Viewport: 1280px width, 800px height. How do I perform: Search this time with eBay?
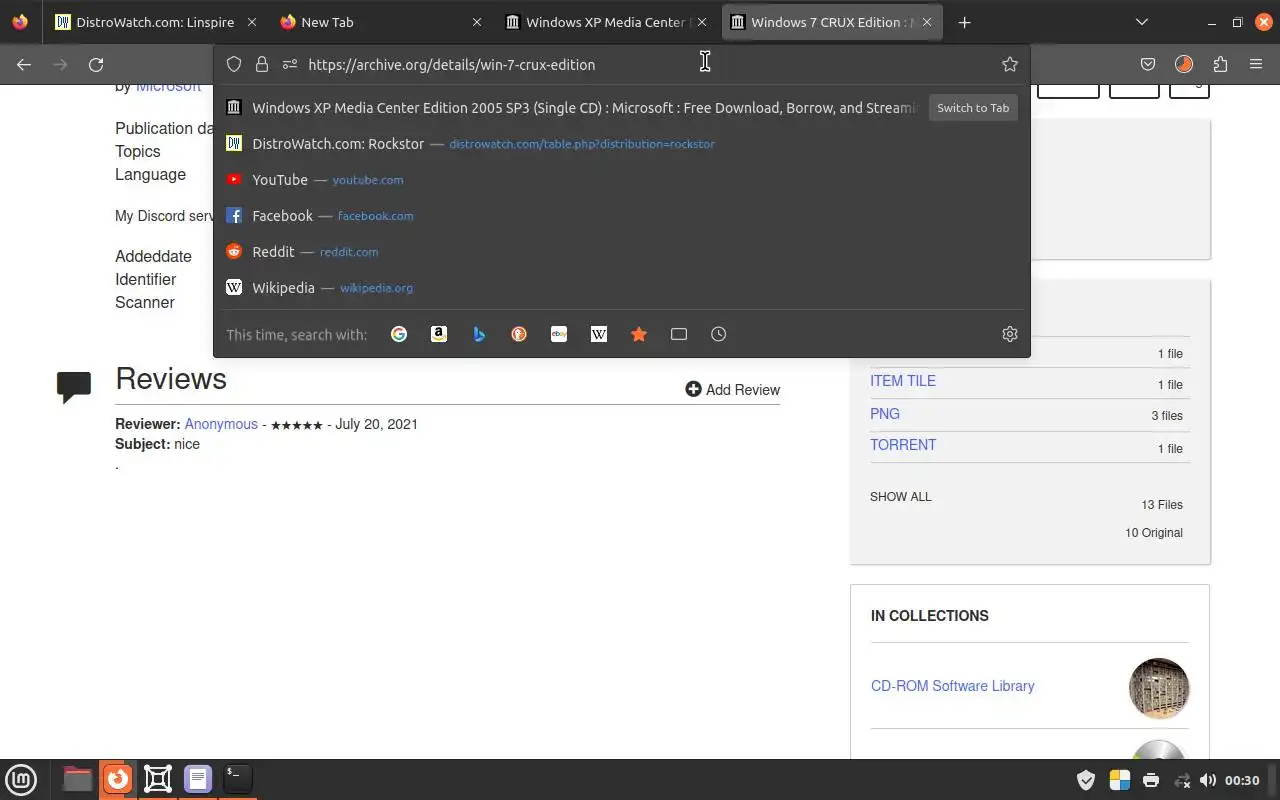pyautogui.click(x=559, y=334)
